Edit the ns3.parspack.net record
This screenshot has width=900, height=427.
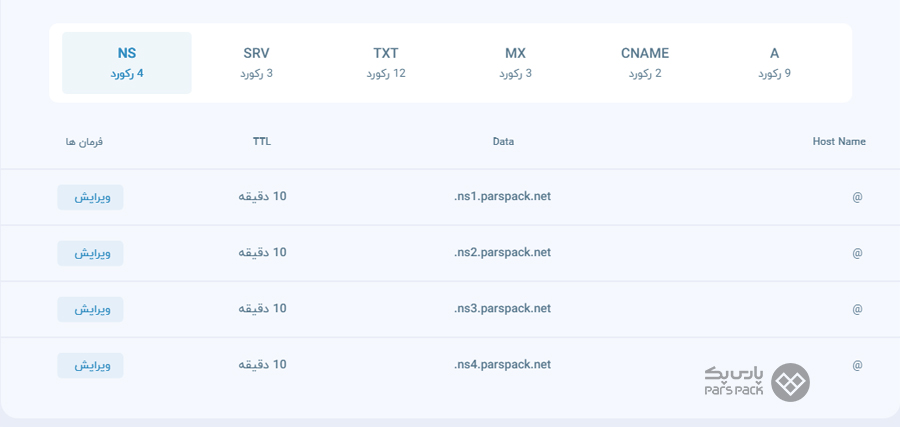90,309
